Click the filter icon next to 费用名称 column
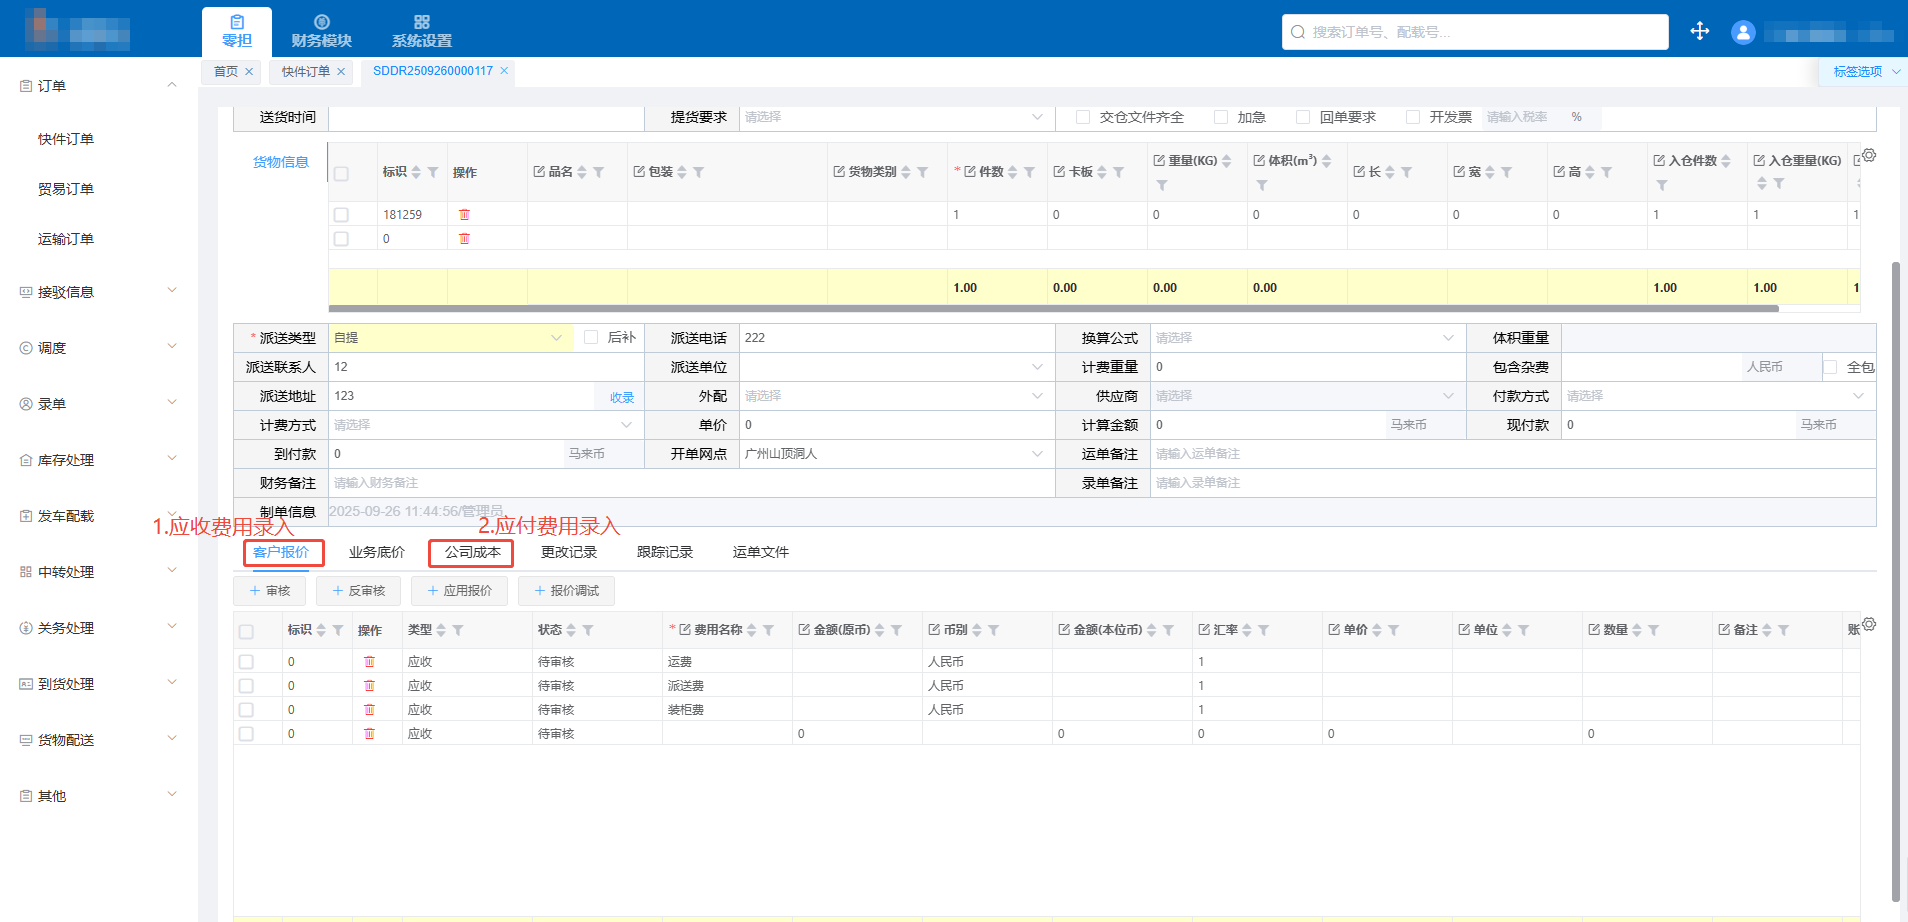Viewport: 1908px width, 922px height. click(x=768, y=630)
